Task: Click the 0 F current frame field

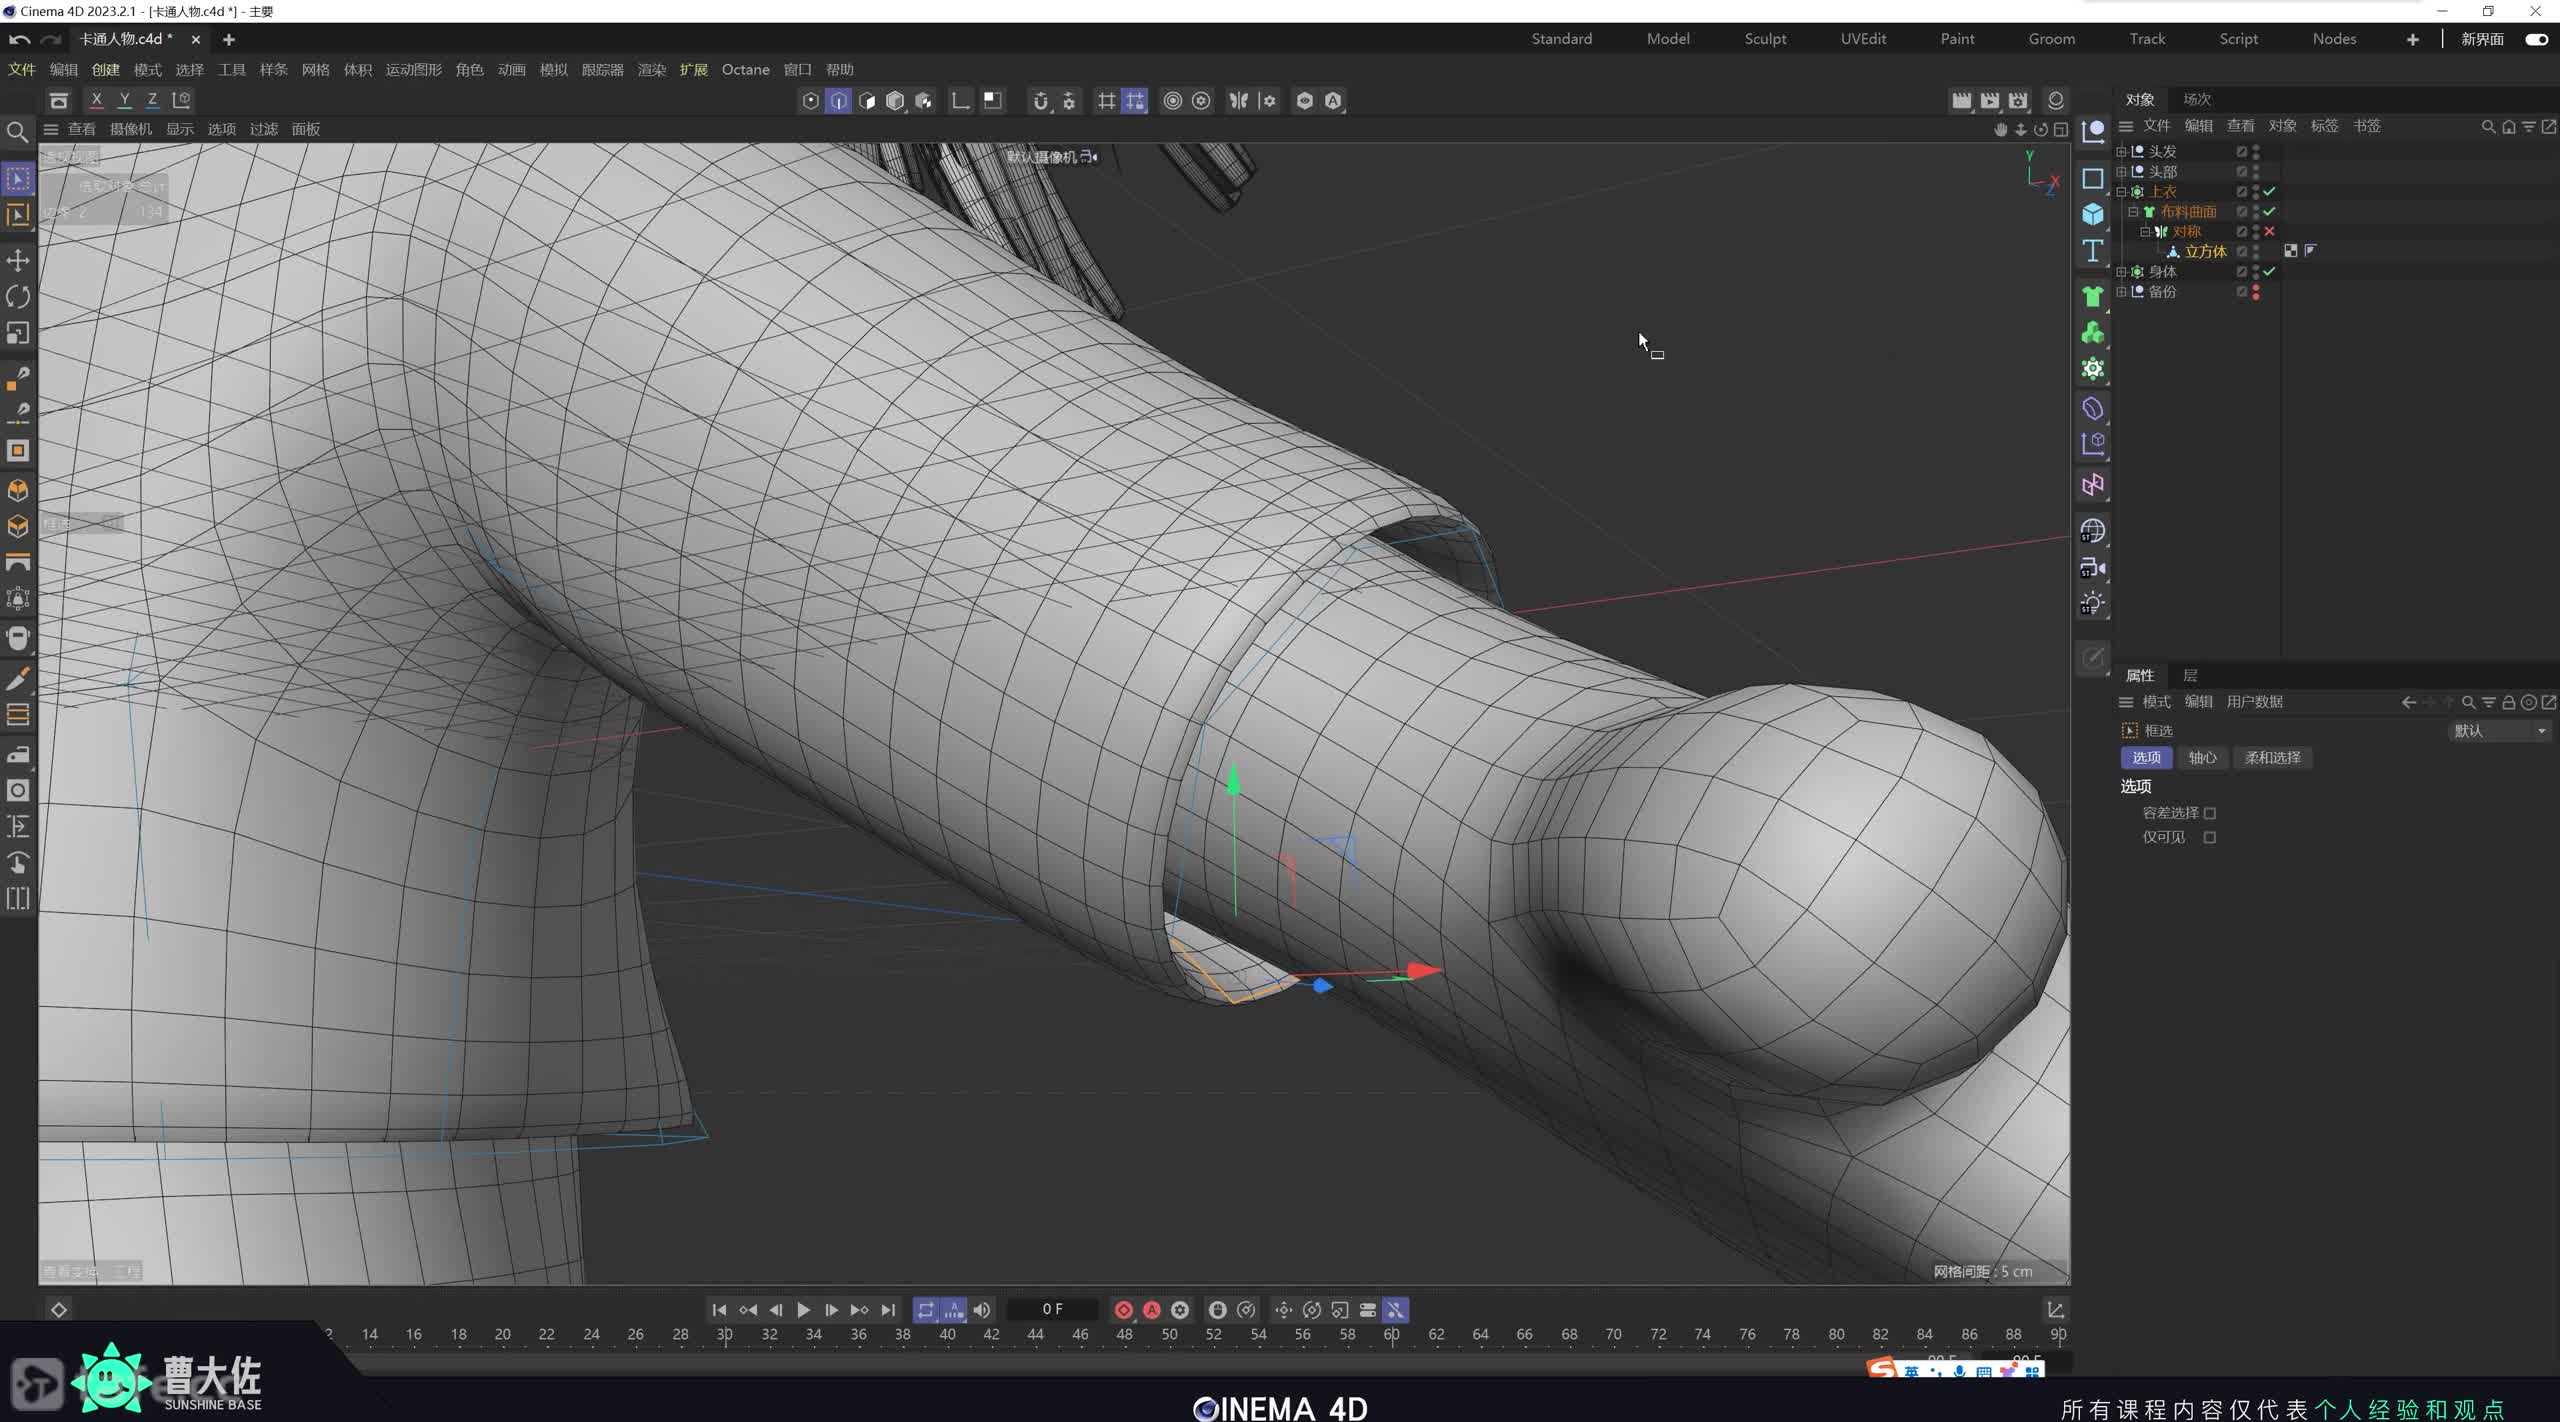Action: 1052,1310
